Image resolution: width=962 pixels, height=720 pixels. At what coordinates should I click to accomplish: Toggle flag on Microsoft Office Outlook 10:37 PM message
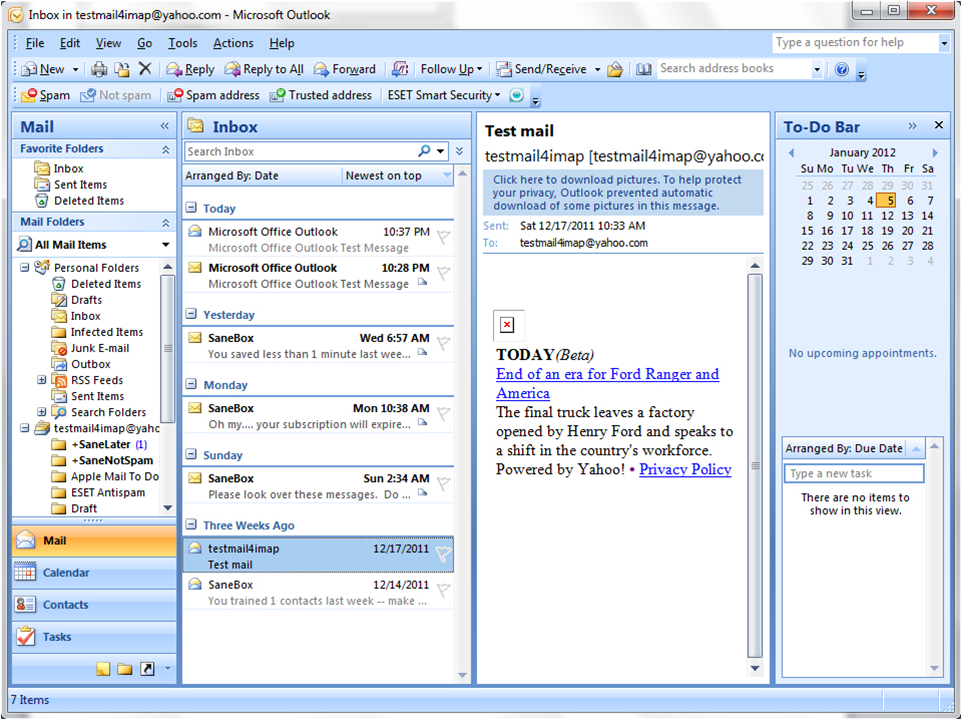tap(443, 238)
